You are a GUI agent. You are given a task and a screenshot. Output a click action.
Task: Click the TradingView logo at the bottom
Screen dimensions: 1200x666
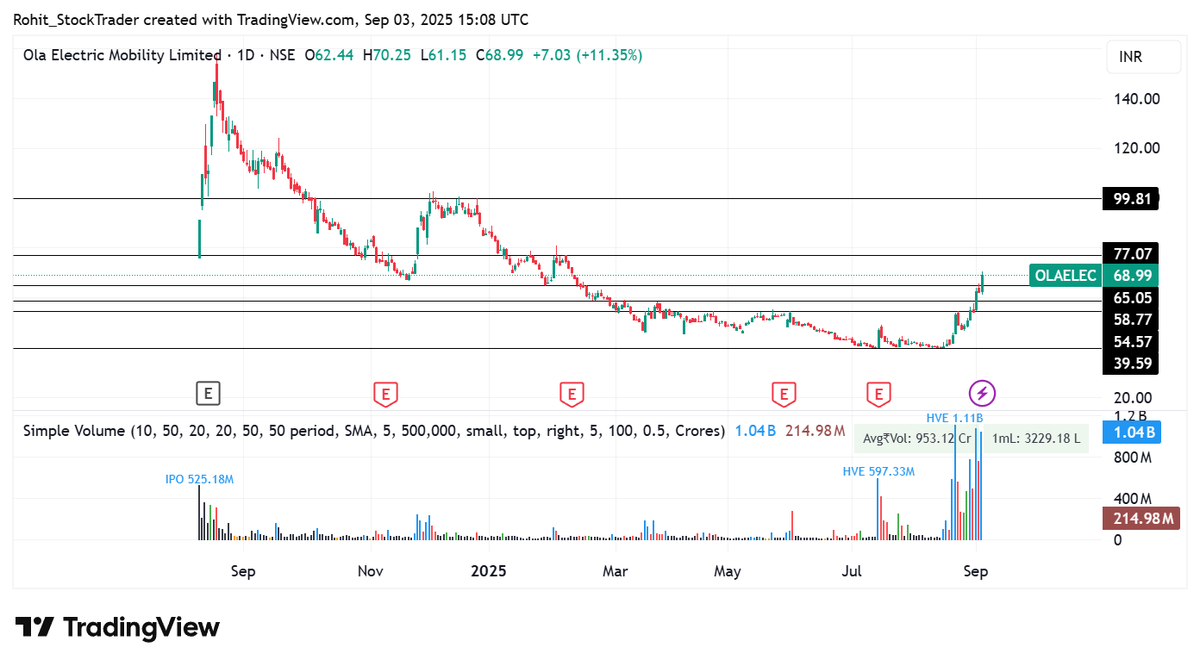click(117, 627)
